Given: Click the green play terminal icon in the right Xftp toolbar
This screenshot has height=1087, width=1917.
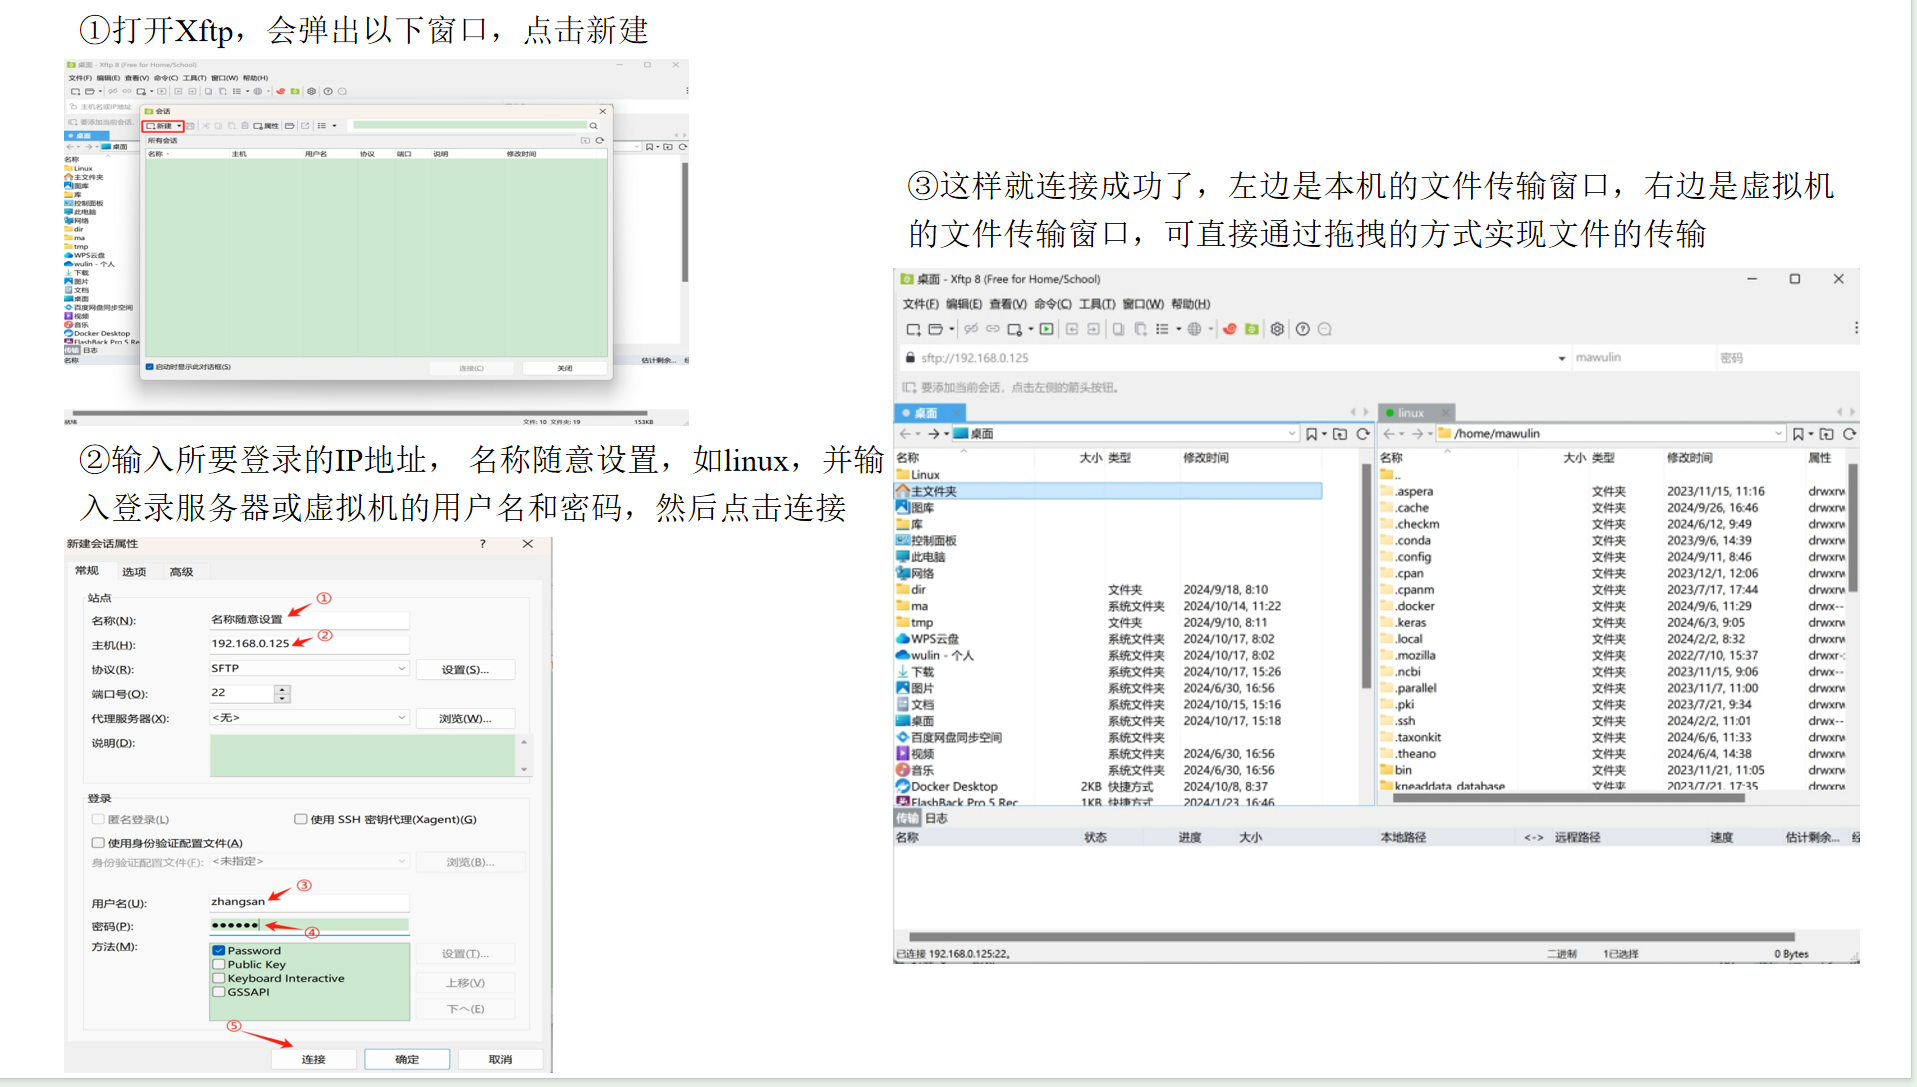Looking at the screenshot, I should (x=1046, y=329).
